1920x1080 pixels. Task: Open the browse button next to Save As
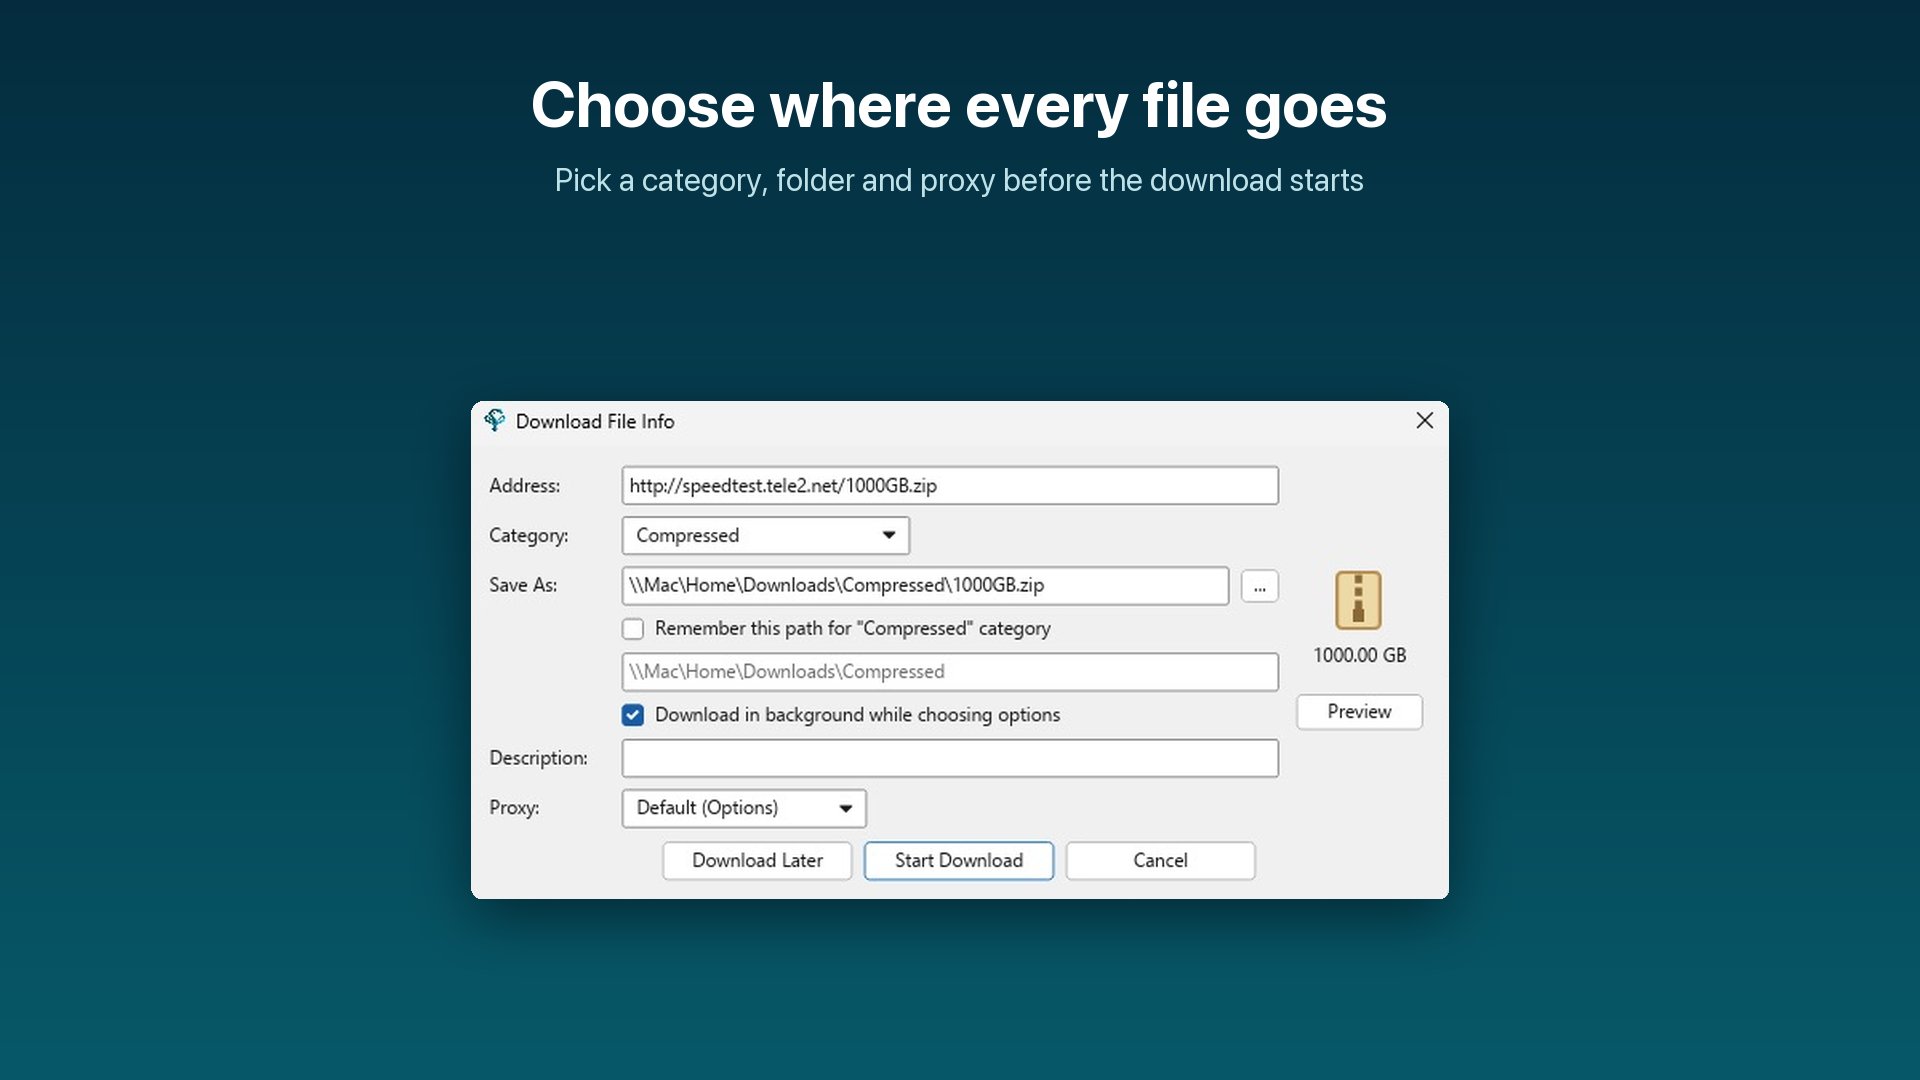point(1260,586)
